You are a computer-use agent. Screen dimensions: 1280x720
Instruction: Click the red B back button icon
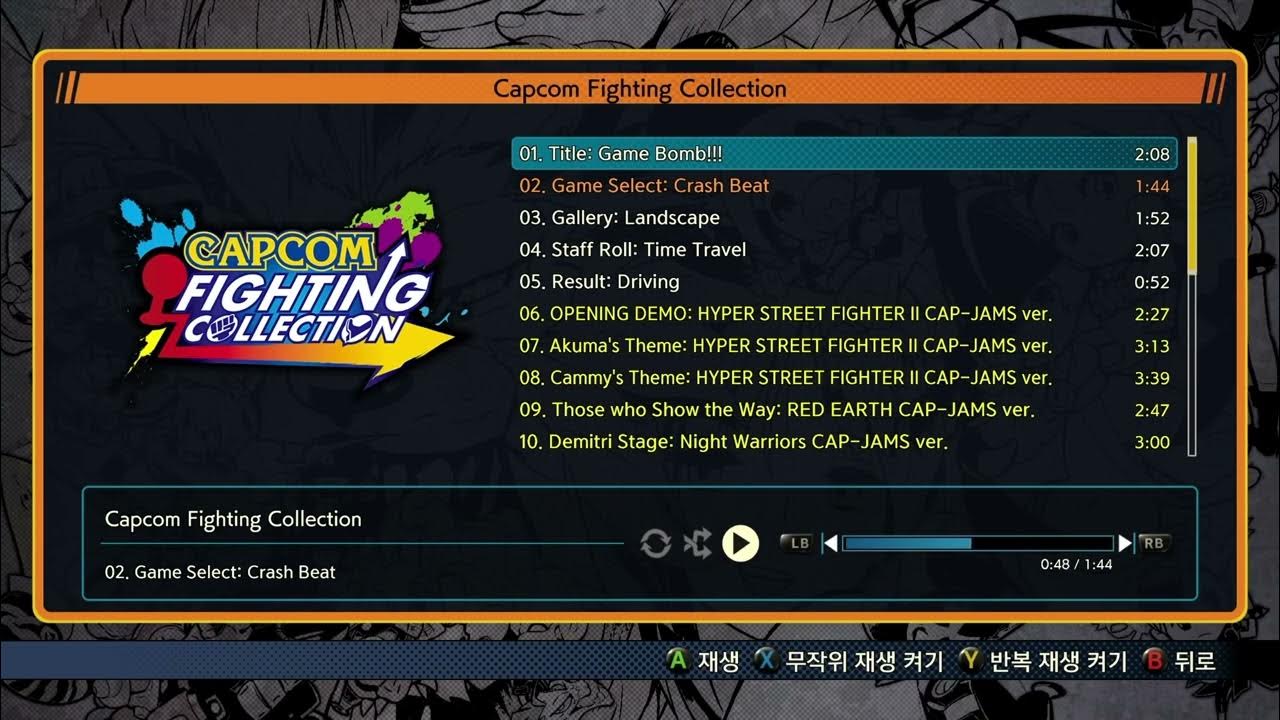tap(1154, 660)
